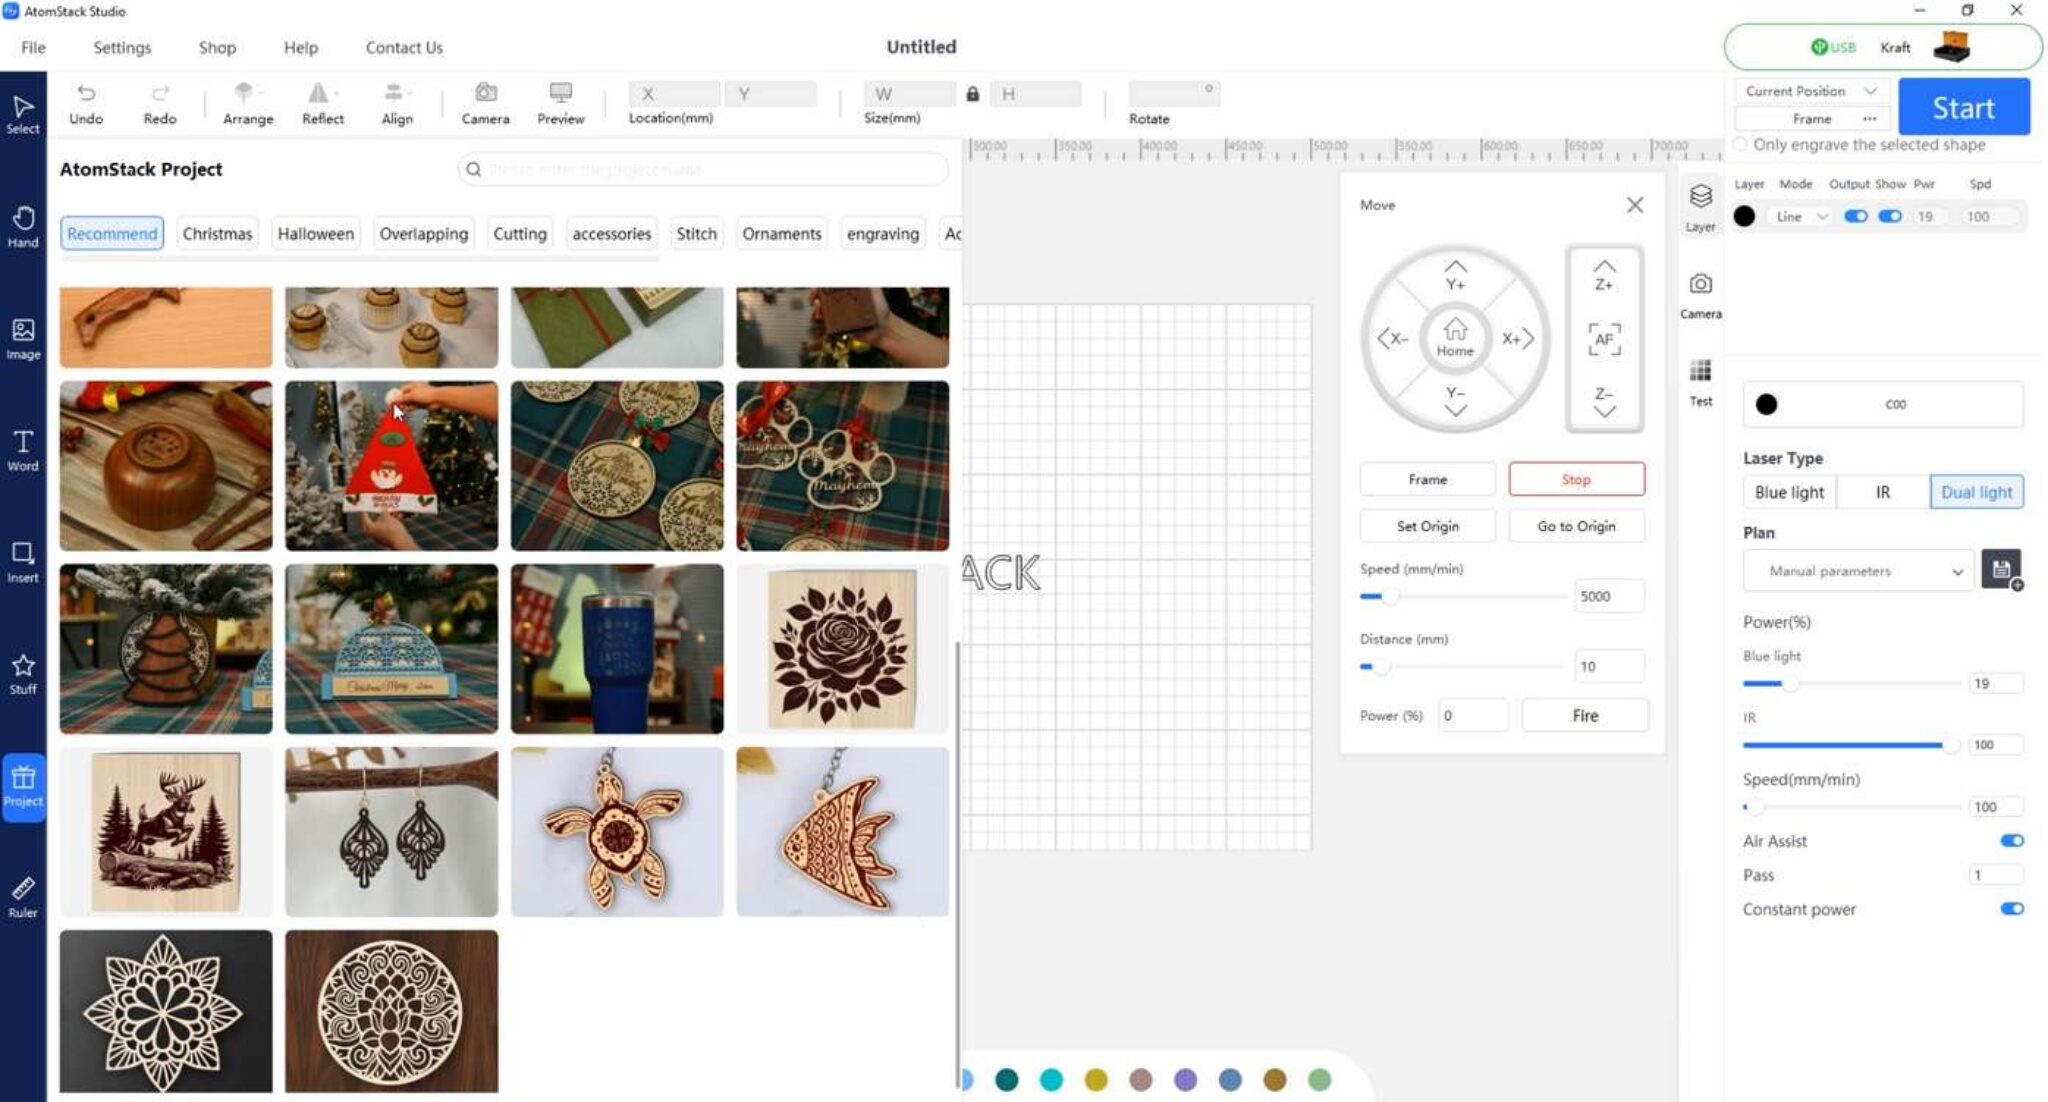Image resolution: width=2048 pixels, height=1102 pixels.
Task: Switch to the Christmas project category tab
Action: pos(216,233)
